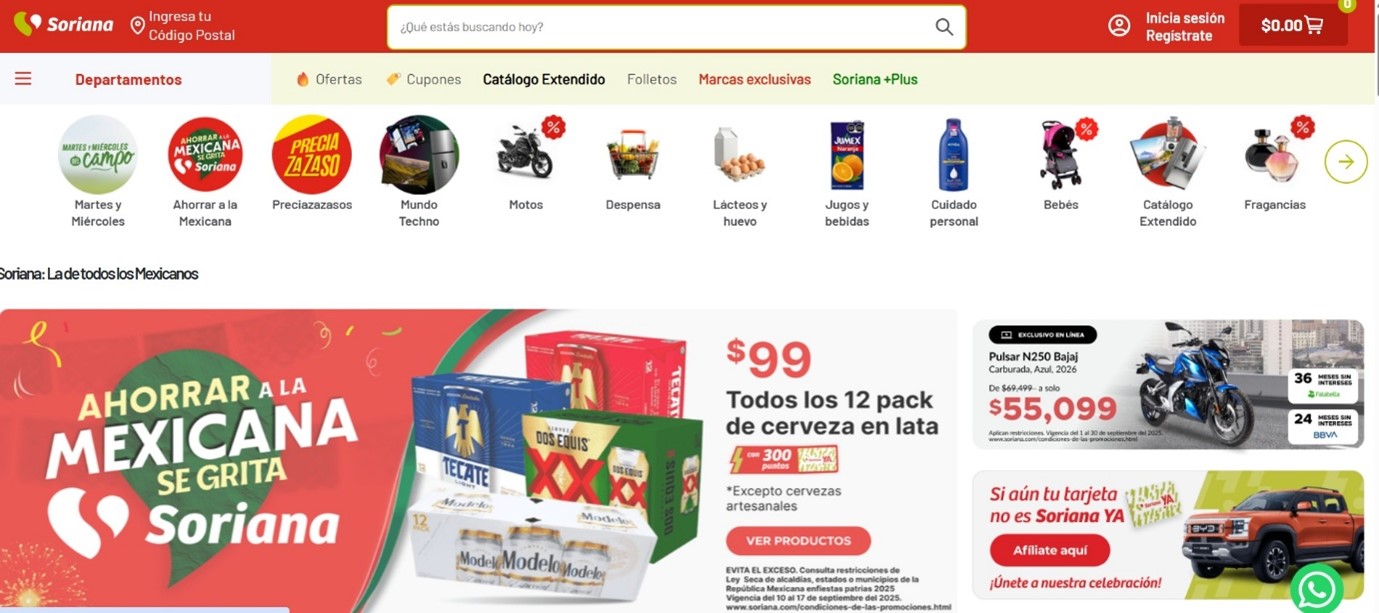Image resolution: width=1379 pixels, height=613 pixels.
Task: Click the user account profile icon
Action: pos(1119,26)
